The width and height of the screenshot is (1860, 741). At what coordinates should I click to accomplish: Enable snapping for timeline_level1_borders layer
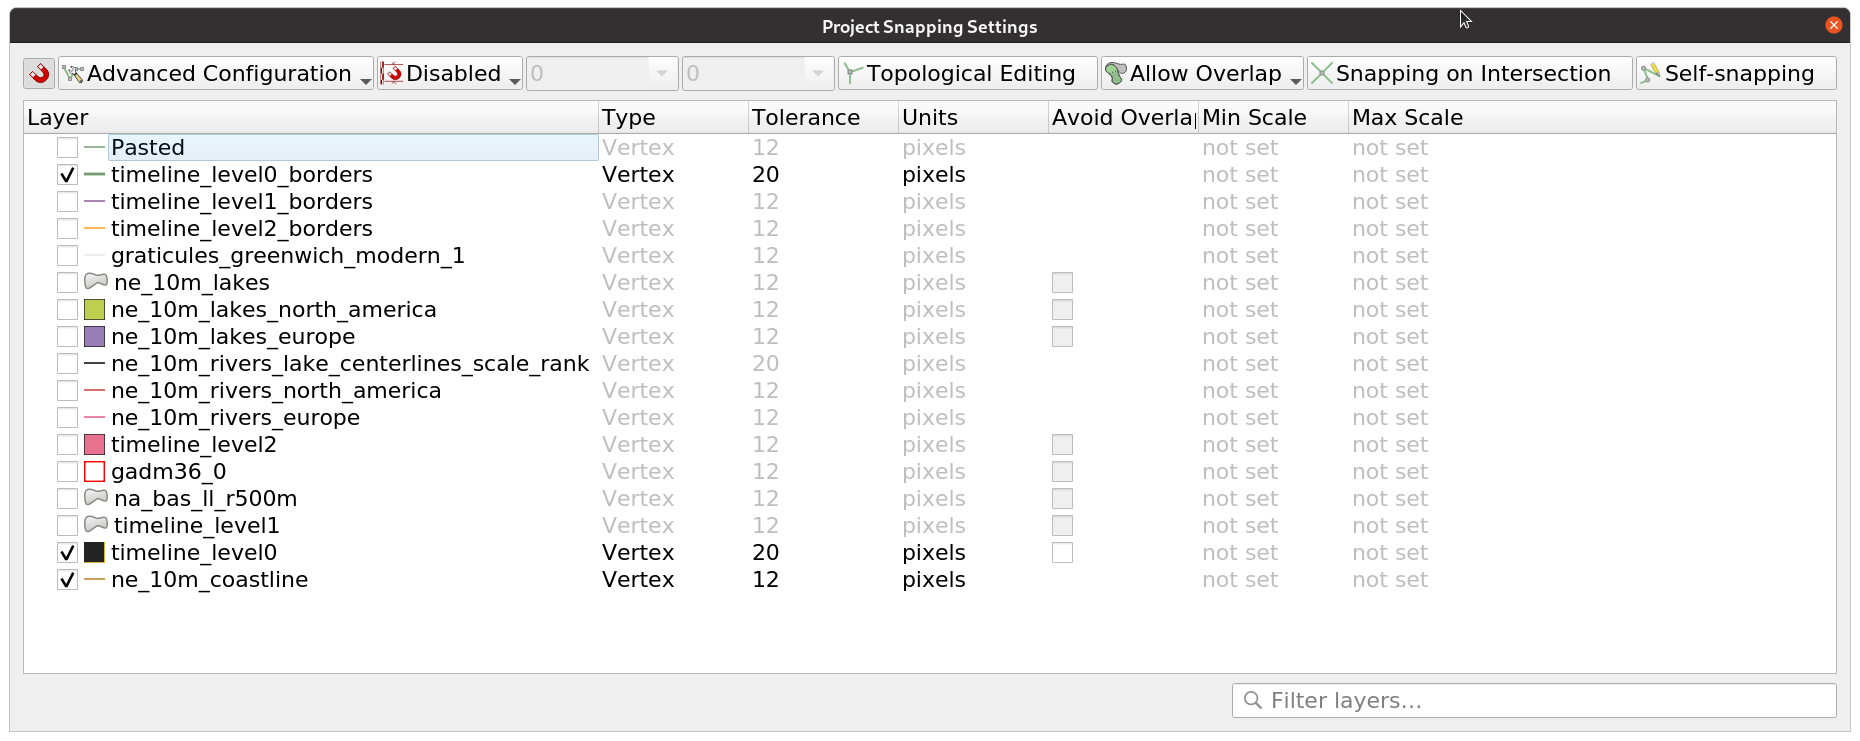[x=67, y=201]
